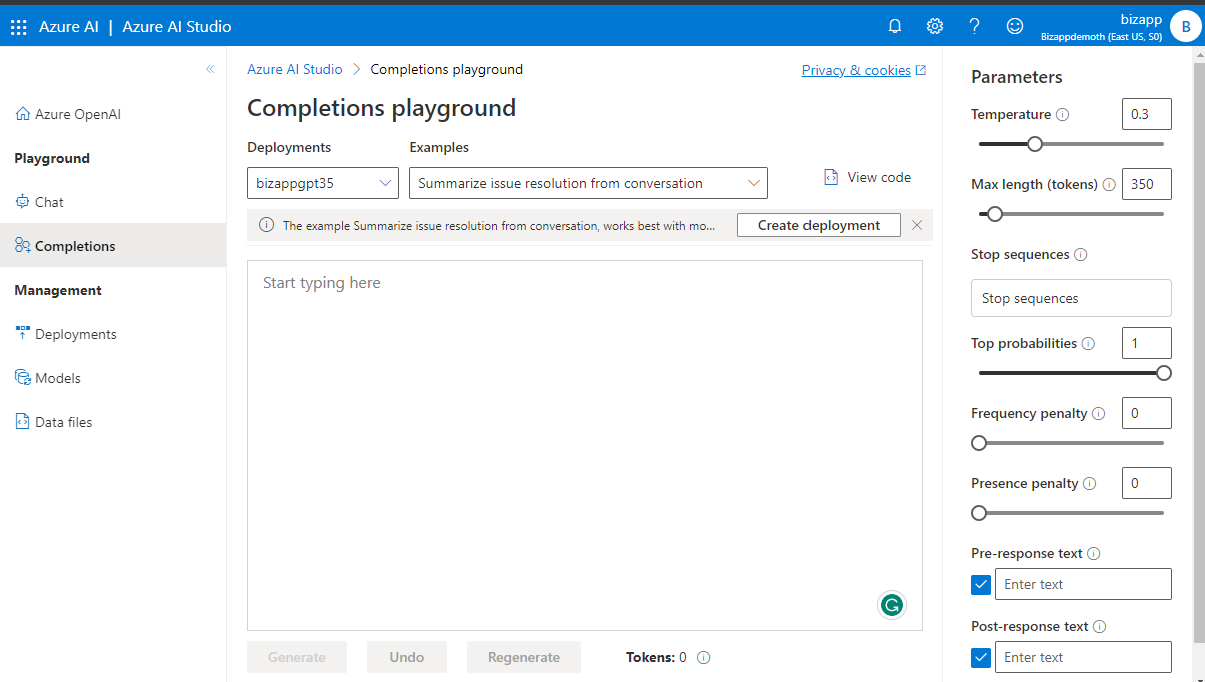The image size is (1205, 682).
Task: Show Presence penalty info tooltip
Action: [1090, 483]
